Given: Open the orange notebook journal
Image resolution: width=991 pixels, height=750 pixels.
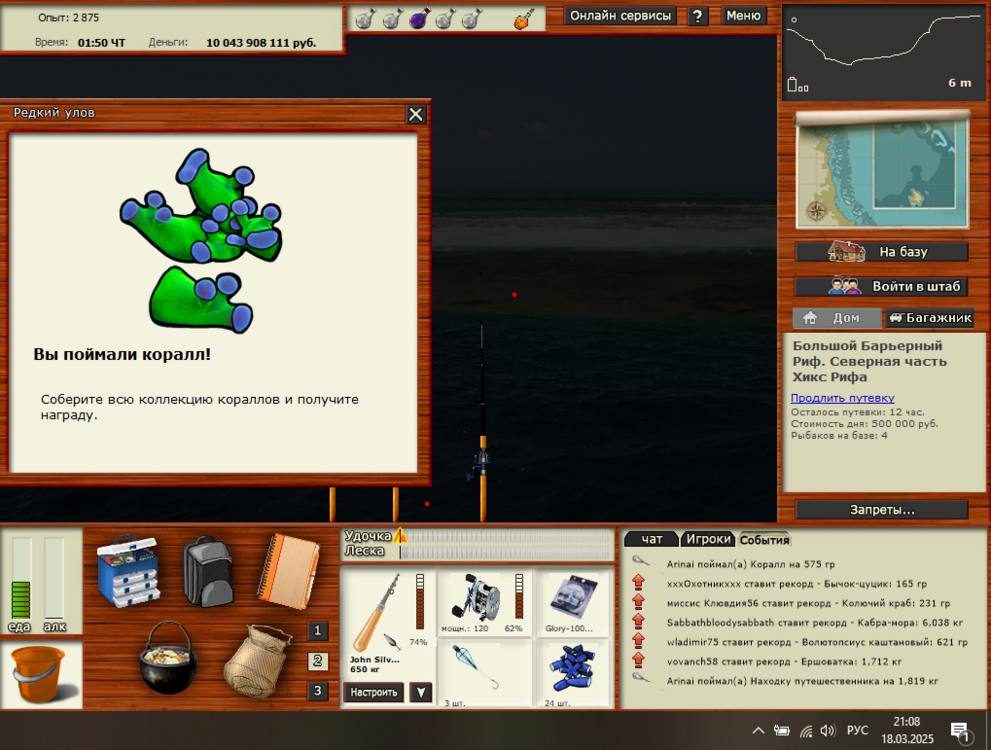Looking at the screenshot, I should [x=289, y=570].
